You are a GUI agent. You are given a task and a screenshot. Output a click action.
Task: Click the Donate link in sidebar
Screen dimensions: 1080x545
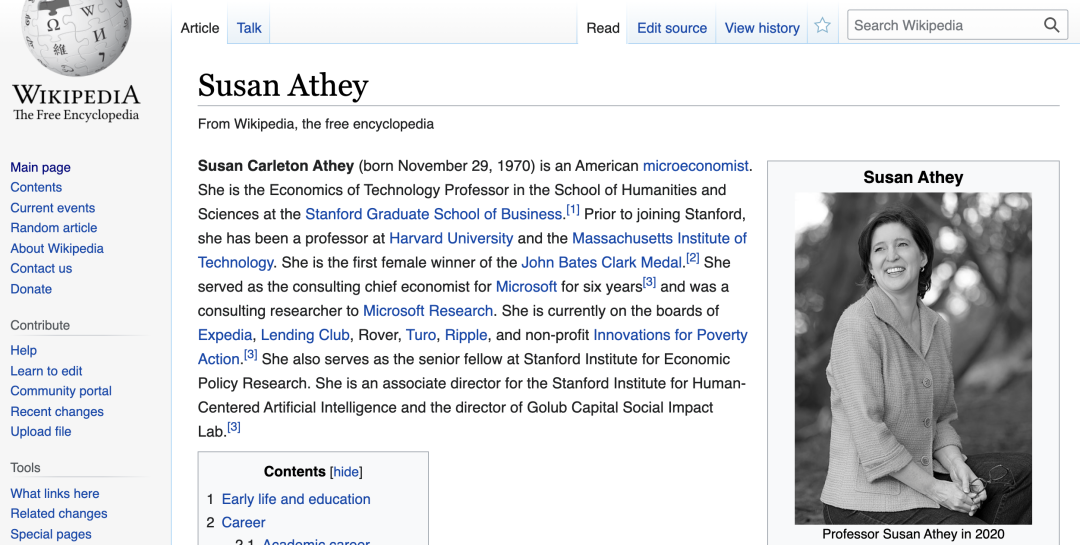tap(31, 289)
